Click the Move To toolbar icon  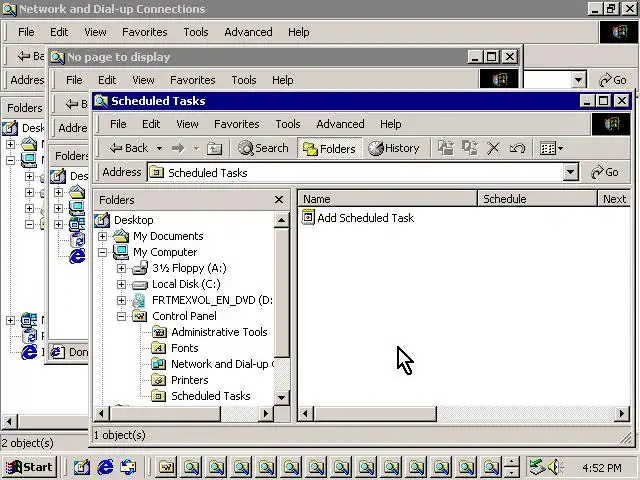pyautogui.click(x=446, y=148)
